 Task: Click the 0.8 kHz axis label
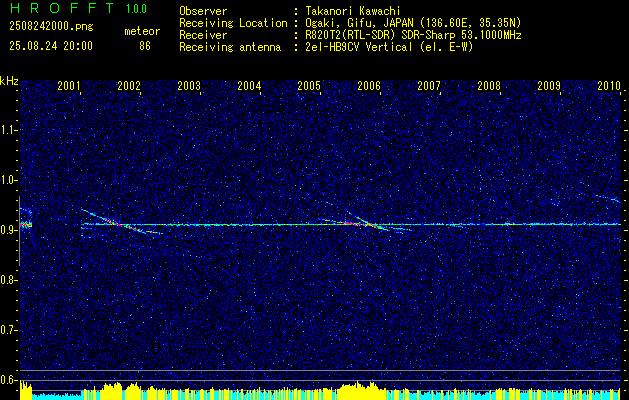point(8,280)
